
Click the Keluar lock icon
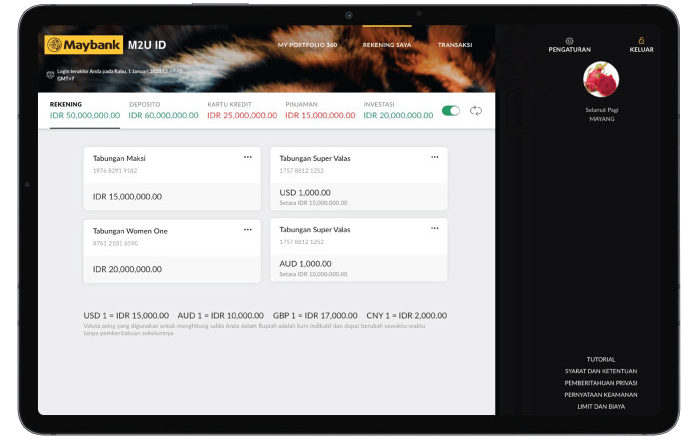click(641, 41)
